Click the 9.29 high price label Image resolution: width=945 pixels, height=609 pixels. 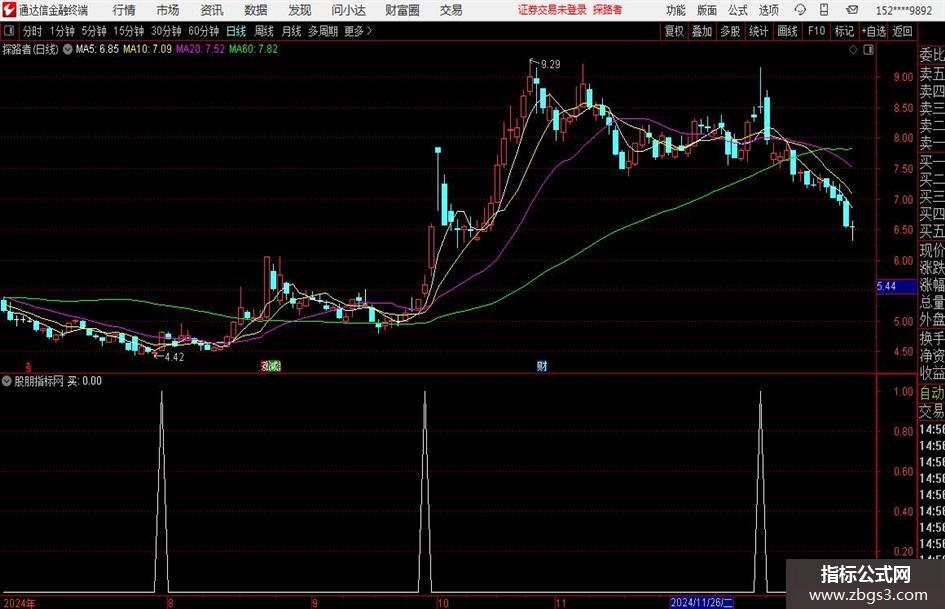click(550, 65)
